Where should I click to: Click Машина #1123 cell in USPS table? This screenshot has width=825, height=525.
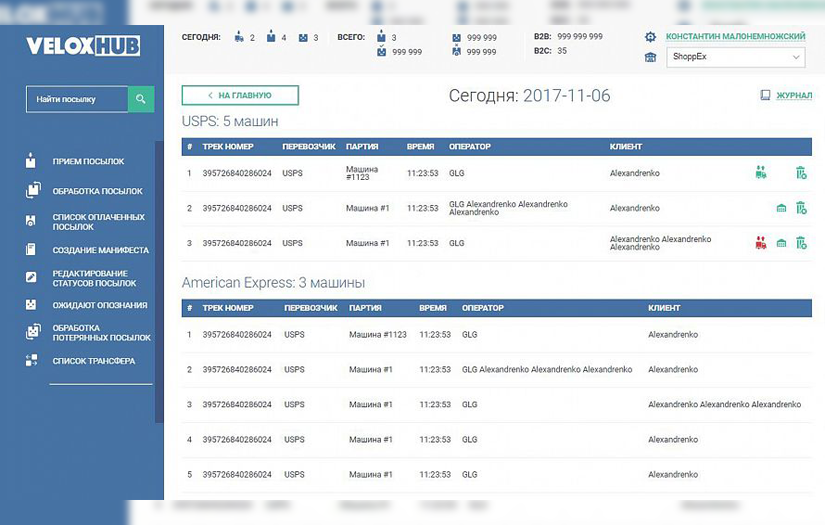361,173
